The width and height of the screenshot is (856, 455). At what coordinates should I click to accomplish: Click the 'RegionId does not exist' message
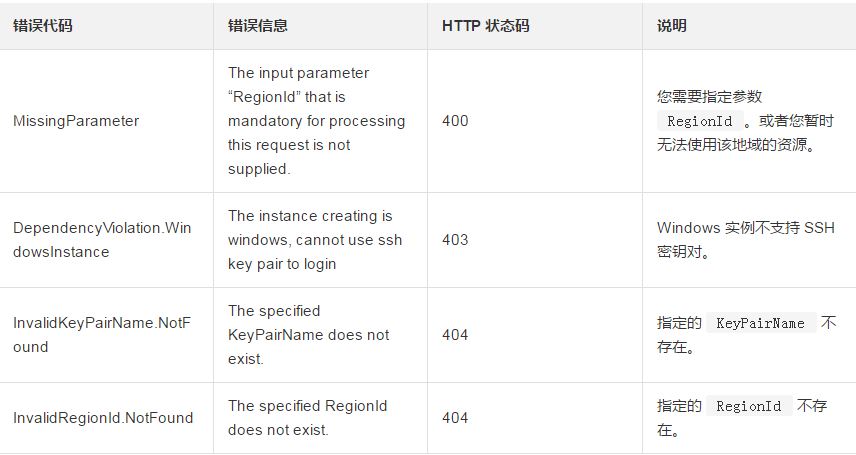point(307,418)
